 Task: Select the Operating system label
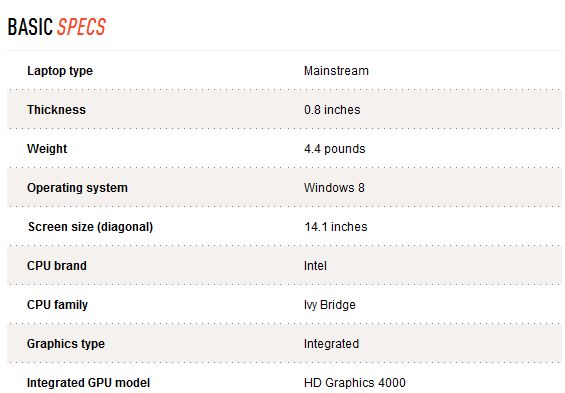[77, 188]
